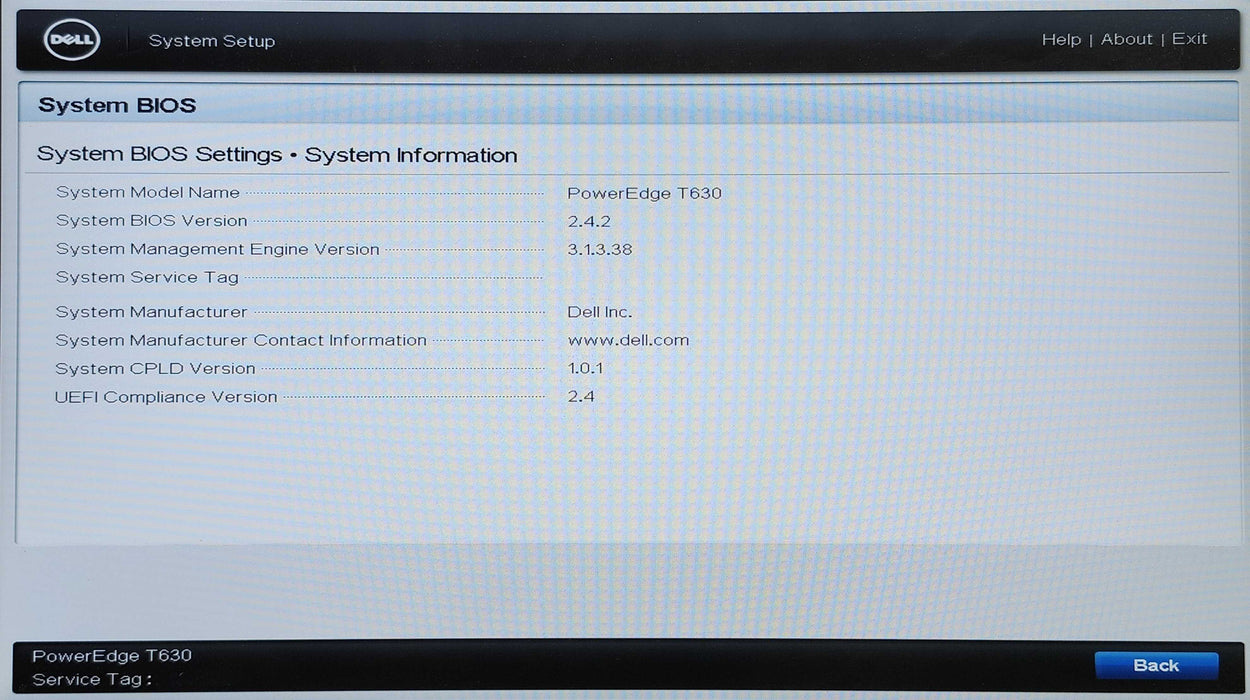1250x700 pixels.
Task: Select CPLD version value 1.0.1
Action: pyautogui.click(x=586, y=368)
